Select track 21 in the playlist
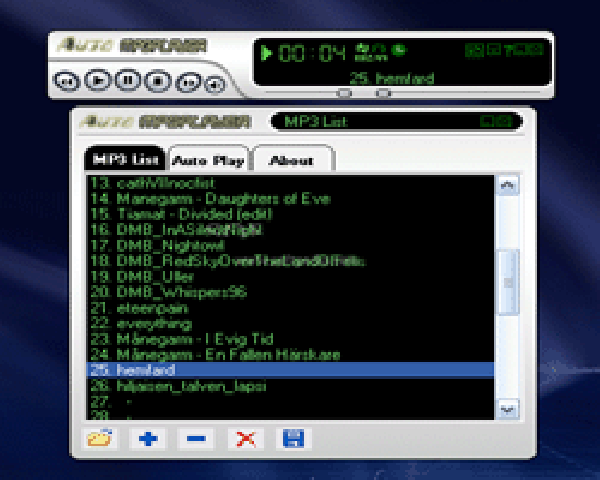The height and width of the screenshot is (480, 600). pyautogui.click(x=291, y=308)
